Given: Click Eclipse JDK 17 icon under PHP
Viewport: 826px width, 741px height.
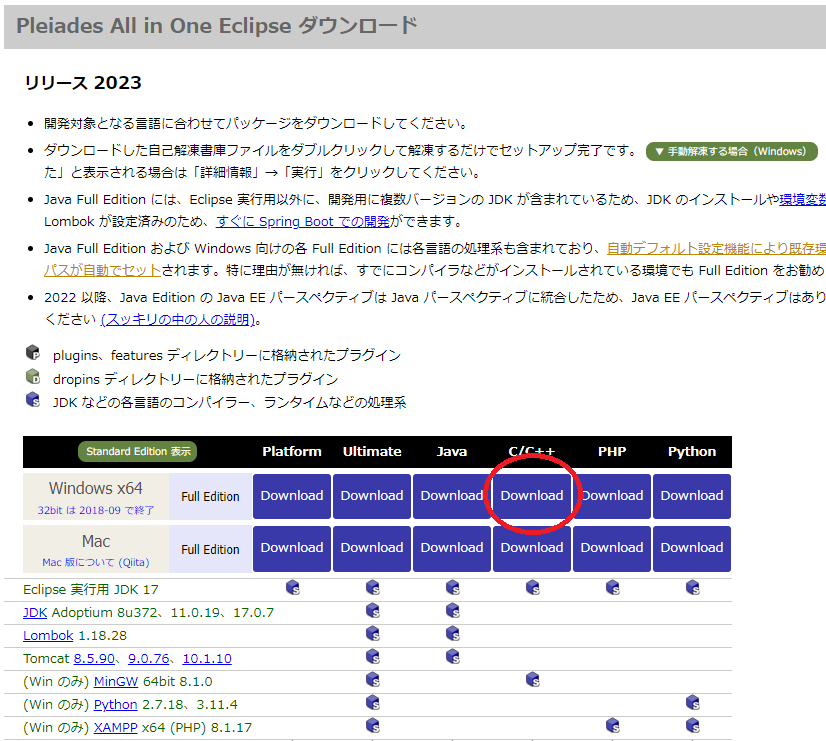Looking at the screenshot, I should (x=613, y=588).
